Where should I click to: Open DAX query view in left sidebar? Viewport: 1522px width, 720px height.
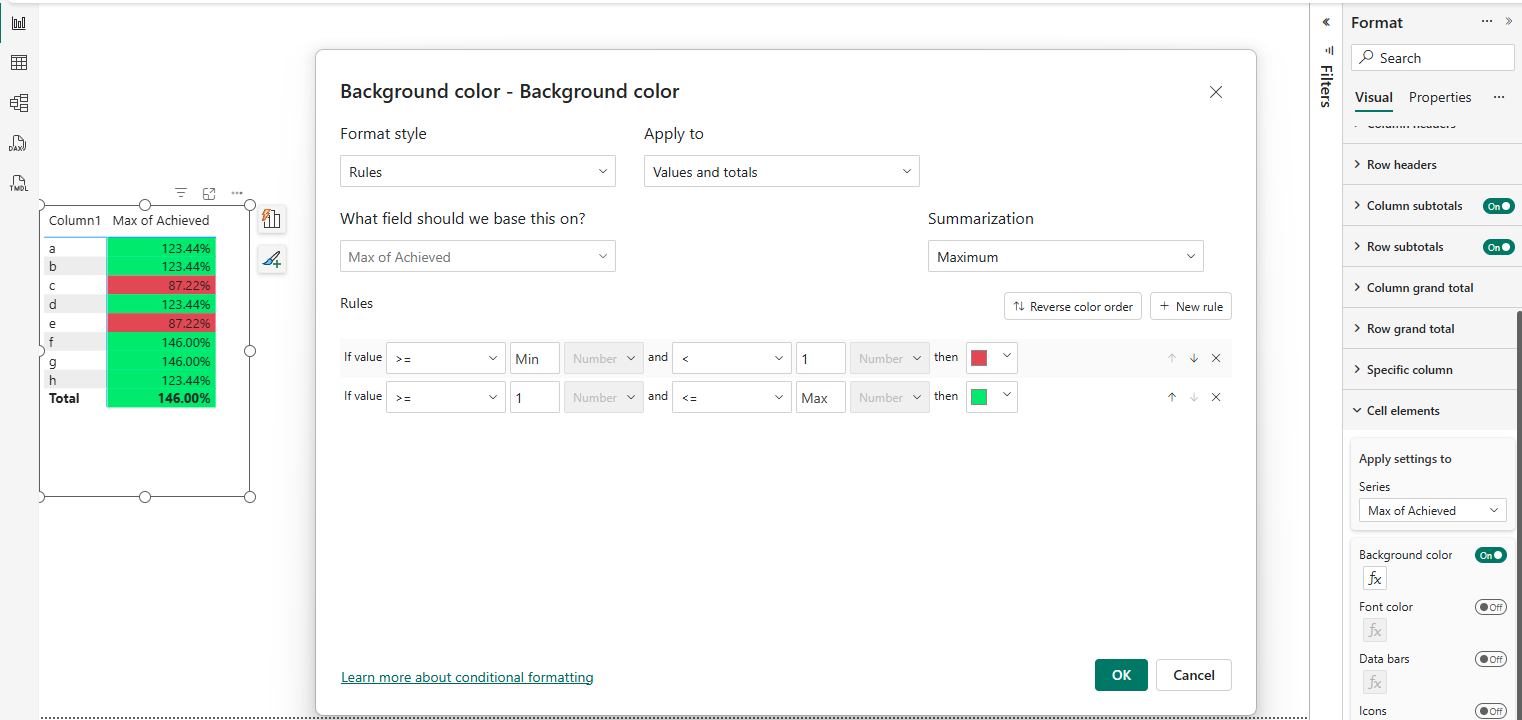point(18,143)
